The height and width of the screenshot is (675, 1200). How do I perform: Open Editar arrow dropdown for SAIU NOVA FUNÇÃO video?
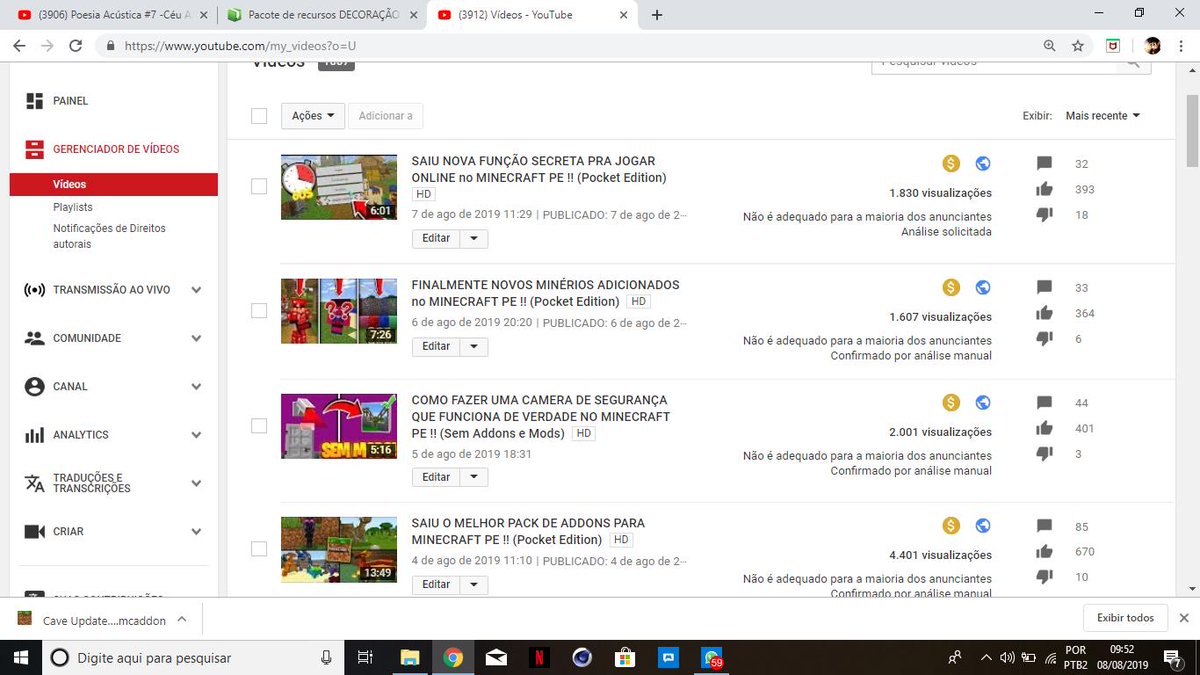[475, 238]
